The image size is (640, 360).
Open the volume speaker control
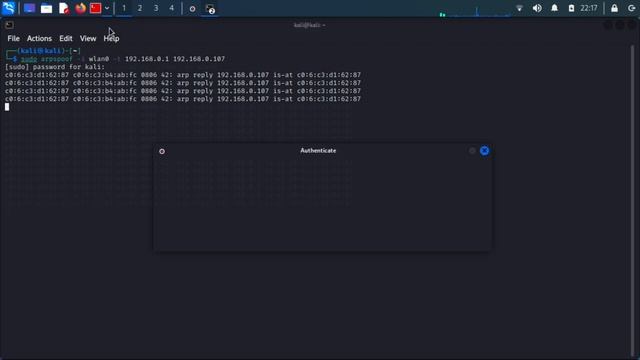click(x=537, y=8)
